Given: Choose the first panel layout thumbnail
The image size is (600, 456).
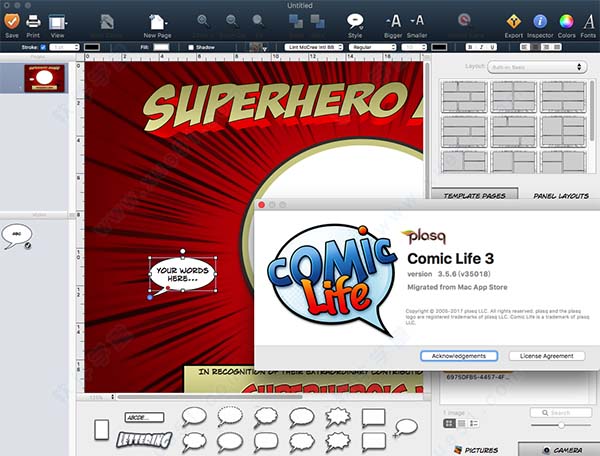Looking at the screenshot, I should click(x=464, y=96).
